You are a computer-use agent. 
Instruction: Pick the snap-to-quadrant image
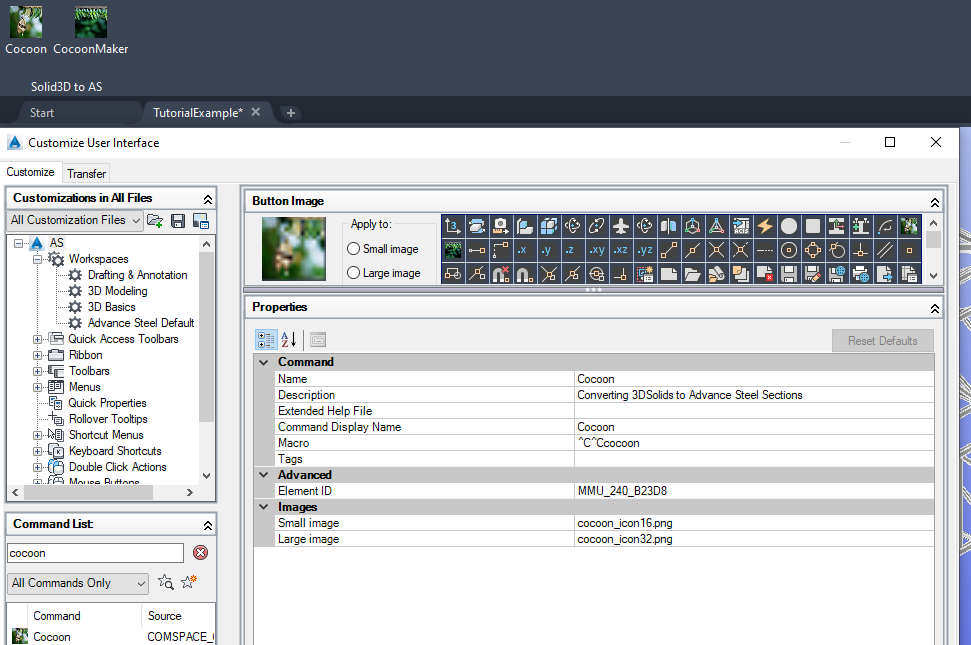coord(813,250)
